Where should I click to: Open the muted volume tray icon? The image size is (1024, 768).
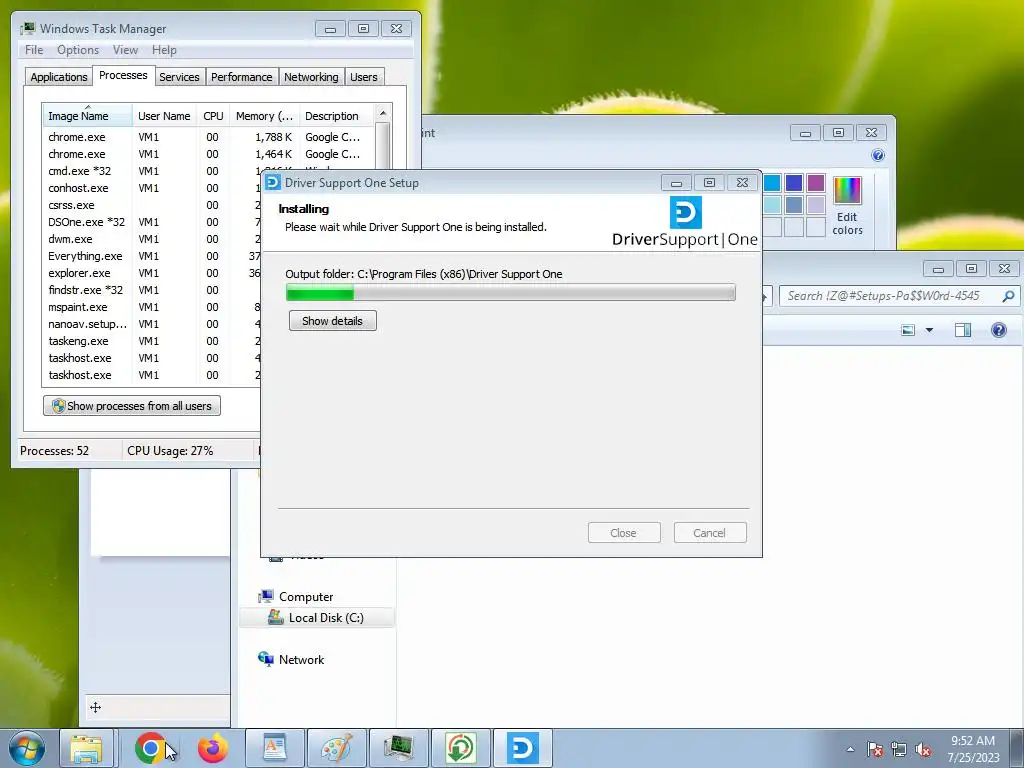923,749
